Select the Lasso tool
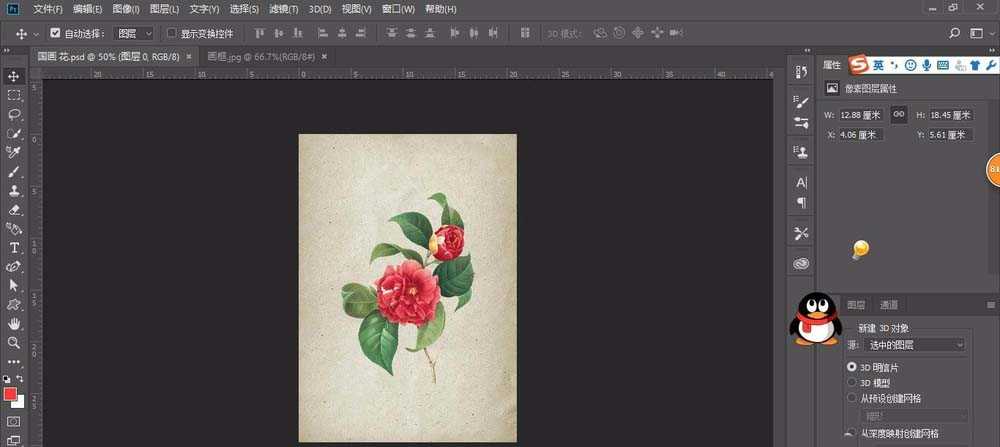The image size is (1000, 447). coord(14,115)
